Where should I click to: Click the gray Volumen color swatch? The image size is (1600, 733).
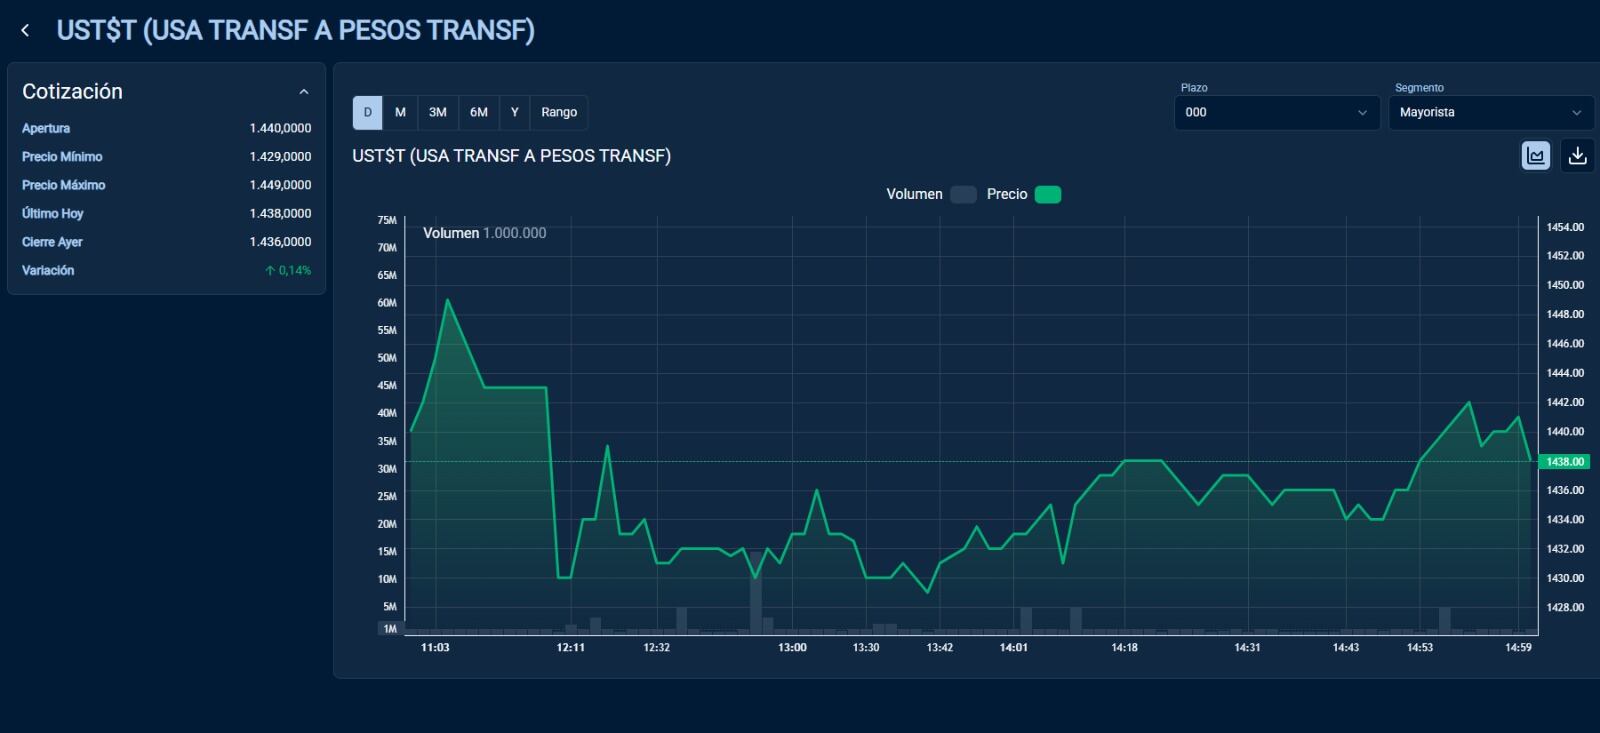point(963,194)
